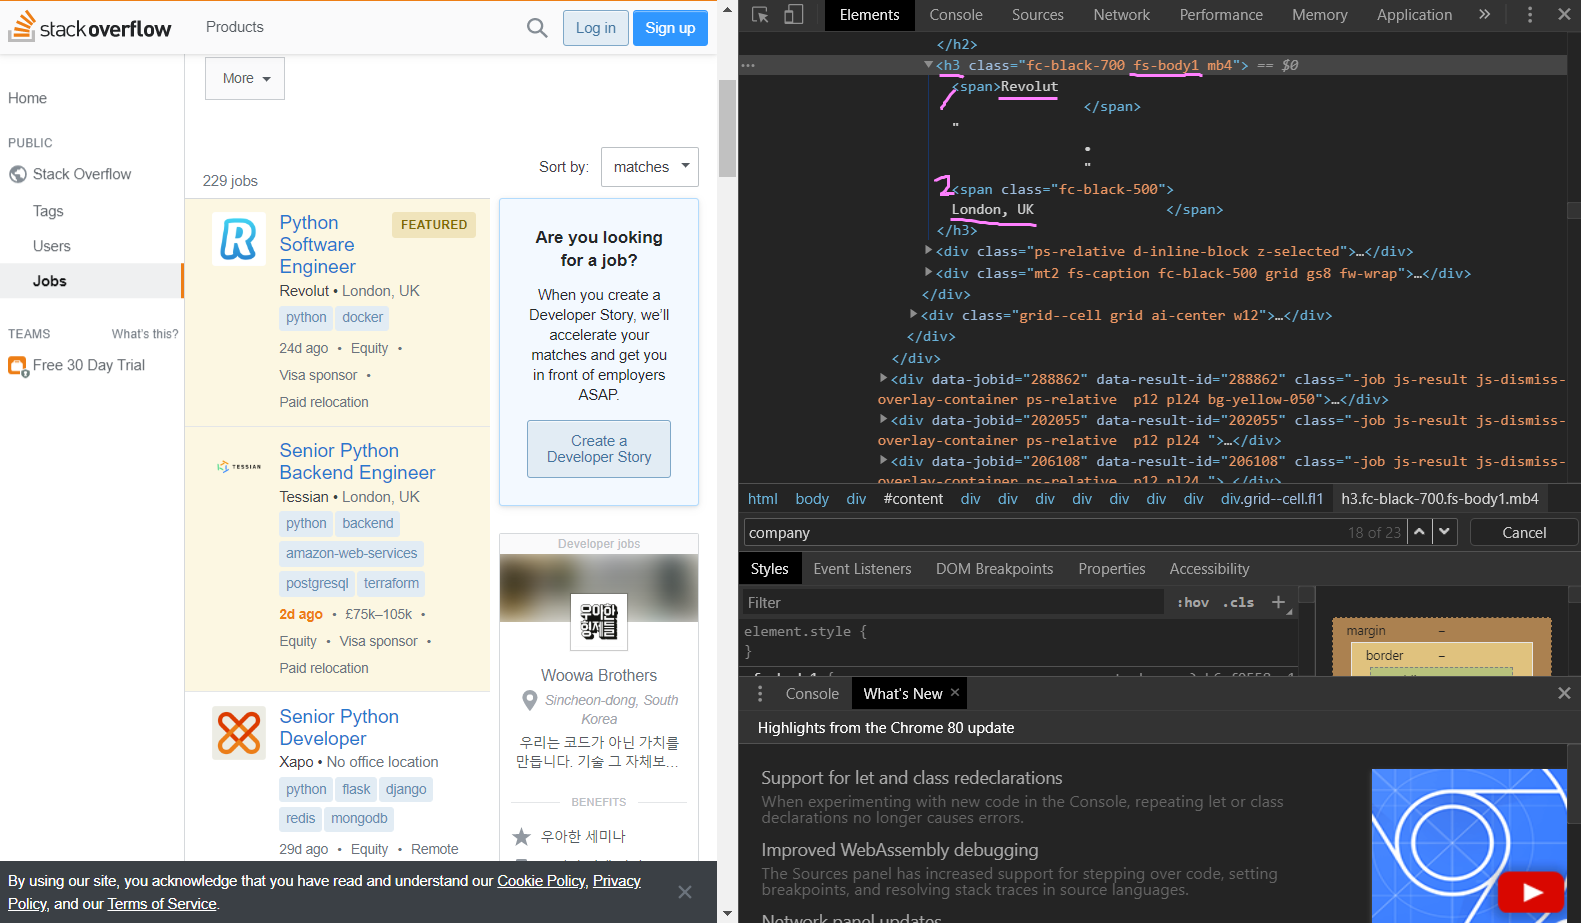Close the DevTools drawer panel
The width and height of the screenshot is (1581, 923).
tap(1564, 693)
